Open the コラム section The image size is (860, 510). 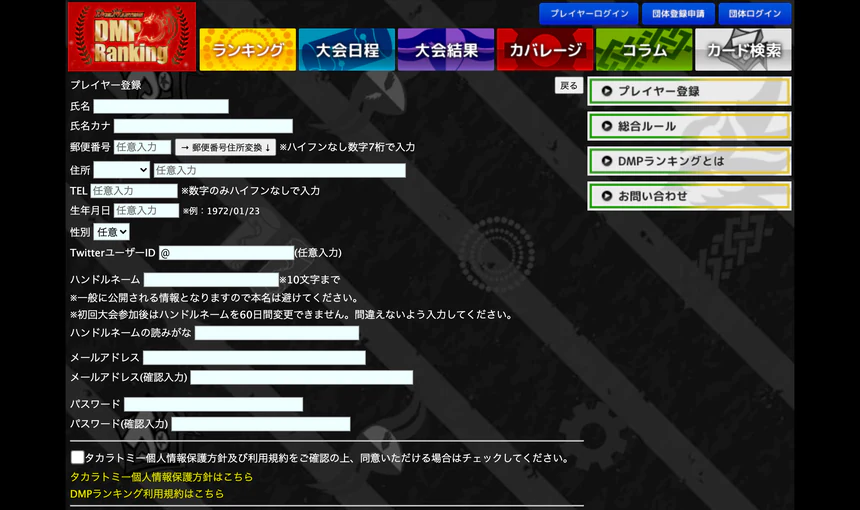pos(644,49)
